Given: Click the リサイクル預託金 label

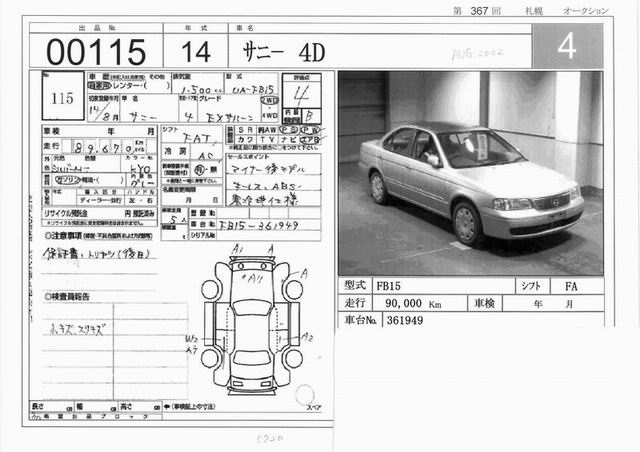Looking at the screenshot, I should [x=66, y=213].
